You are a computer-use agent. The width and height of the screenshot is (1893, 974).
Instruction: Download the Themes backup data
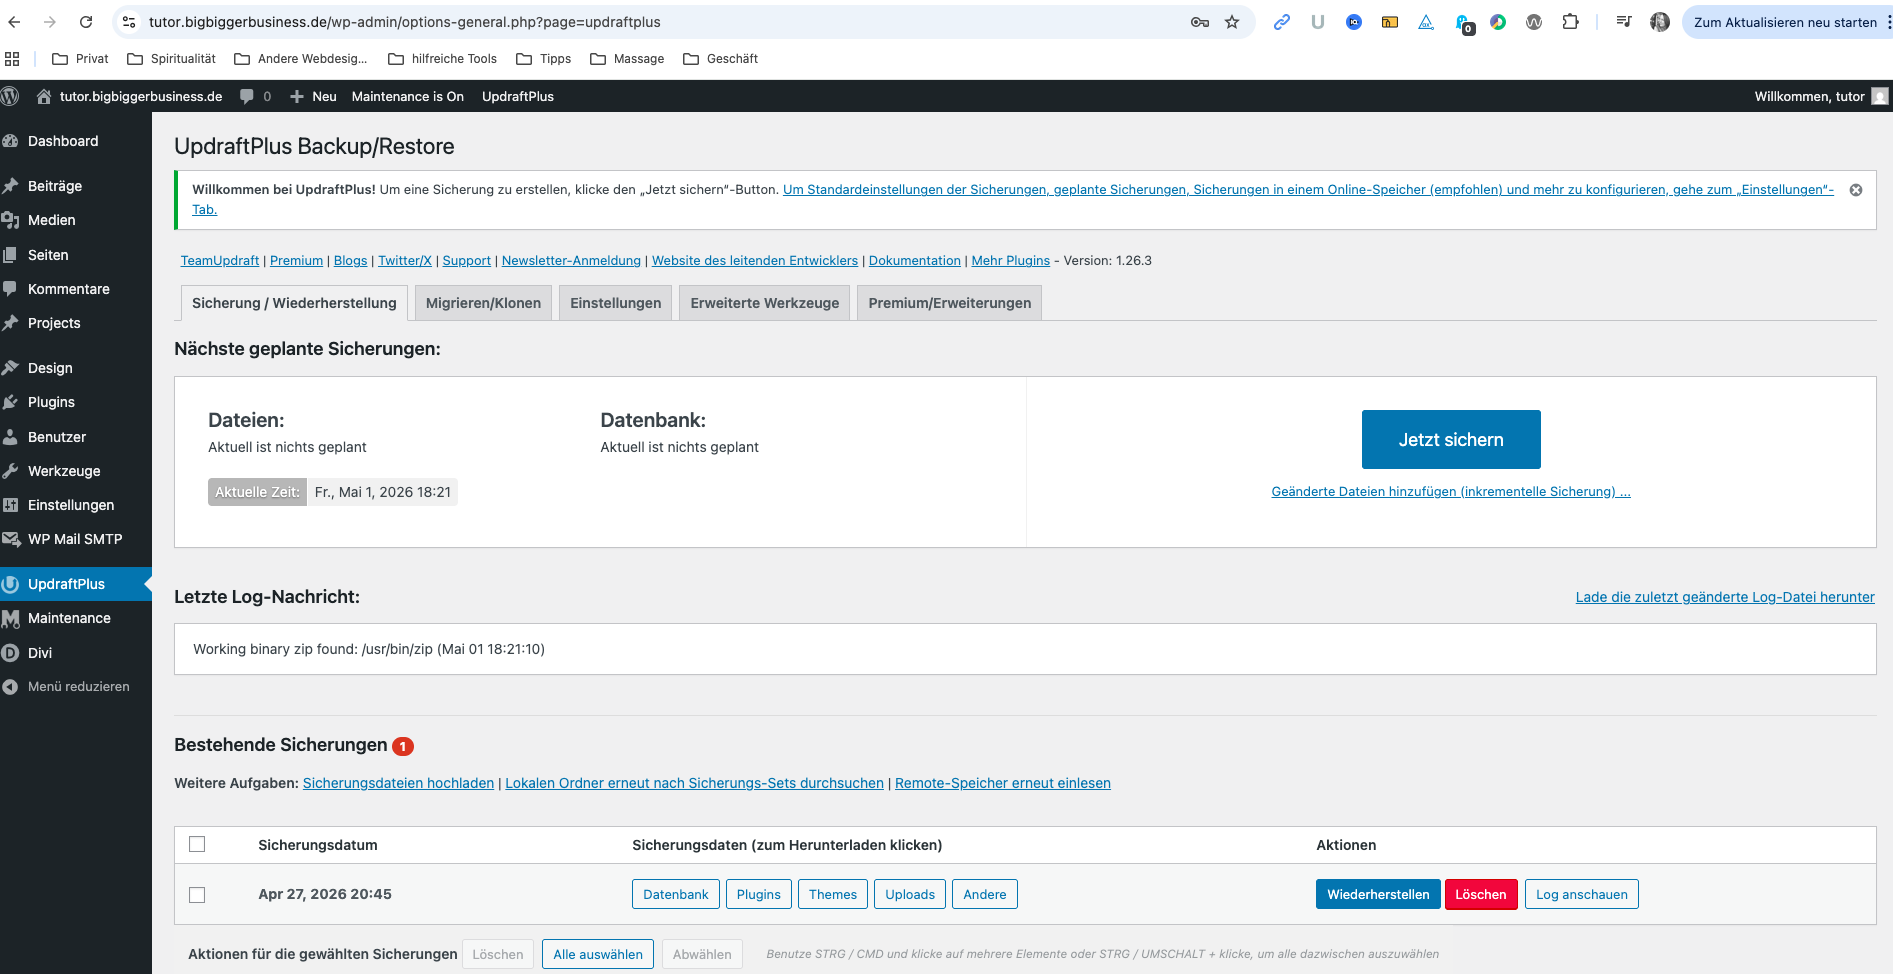click(x=833, y=894)
